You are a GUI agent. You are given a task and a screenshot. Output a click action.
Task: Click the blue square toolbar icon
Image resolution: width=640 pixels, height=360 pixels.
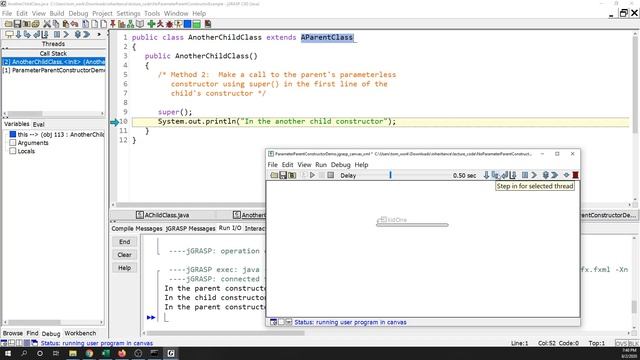pos(187,24)
